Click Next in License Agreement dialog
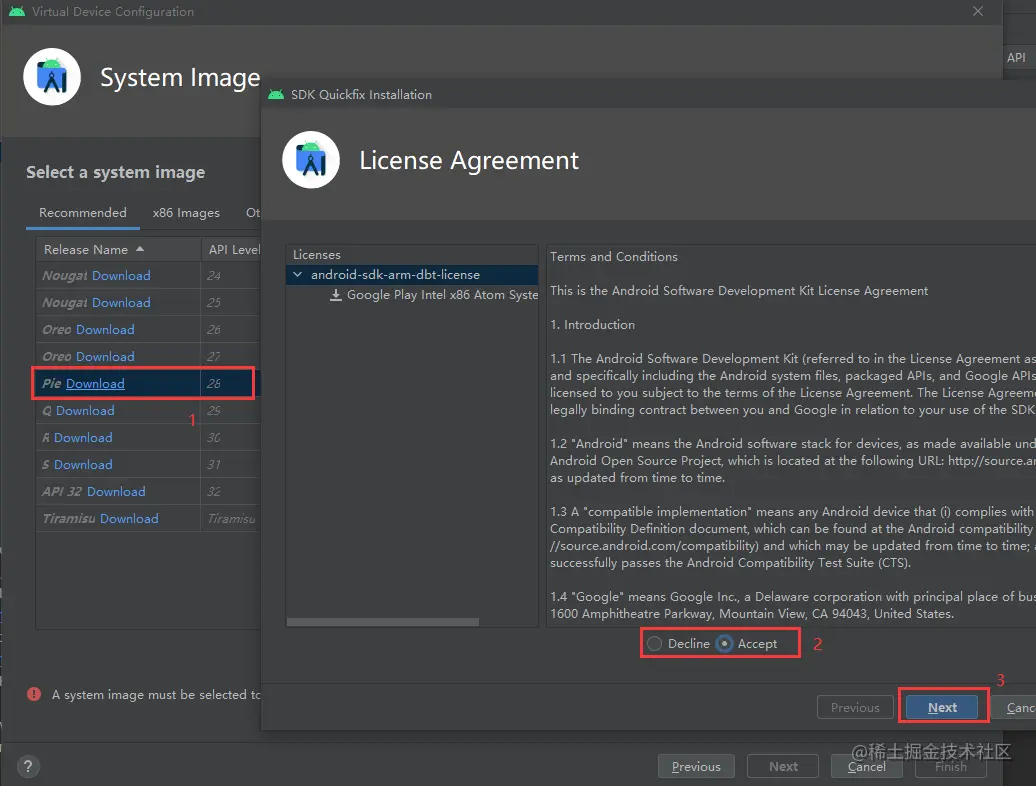The width and height of the screenshot is (1036, 786). click(x=942, y=707)
